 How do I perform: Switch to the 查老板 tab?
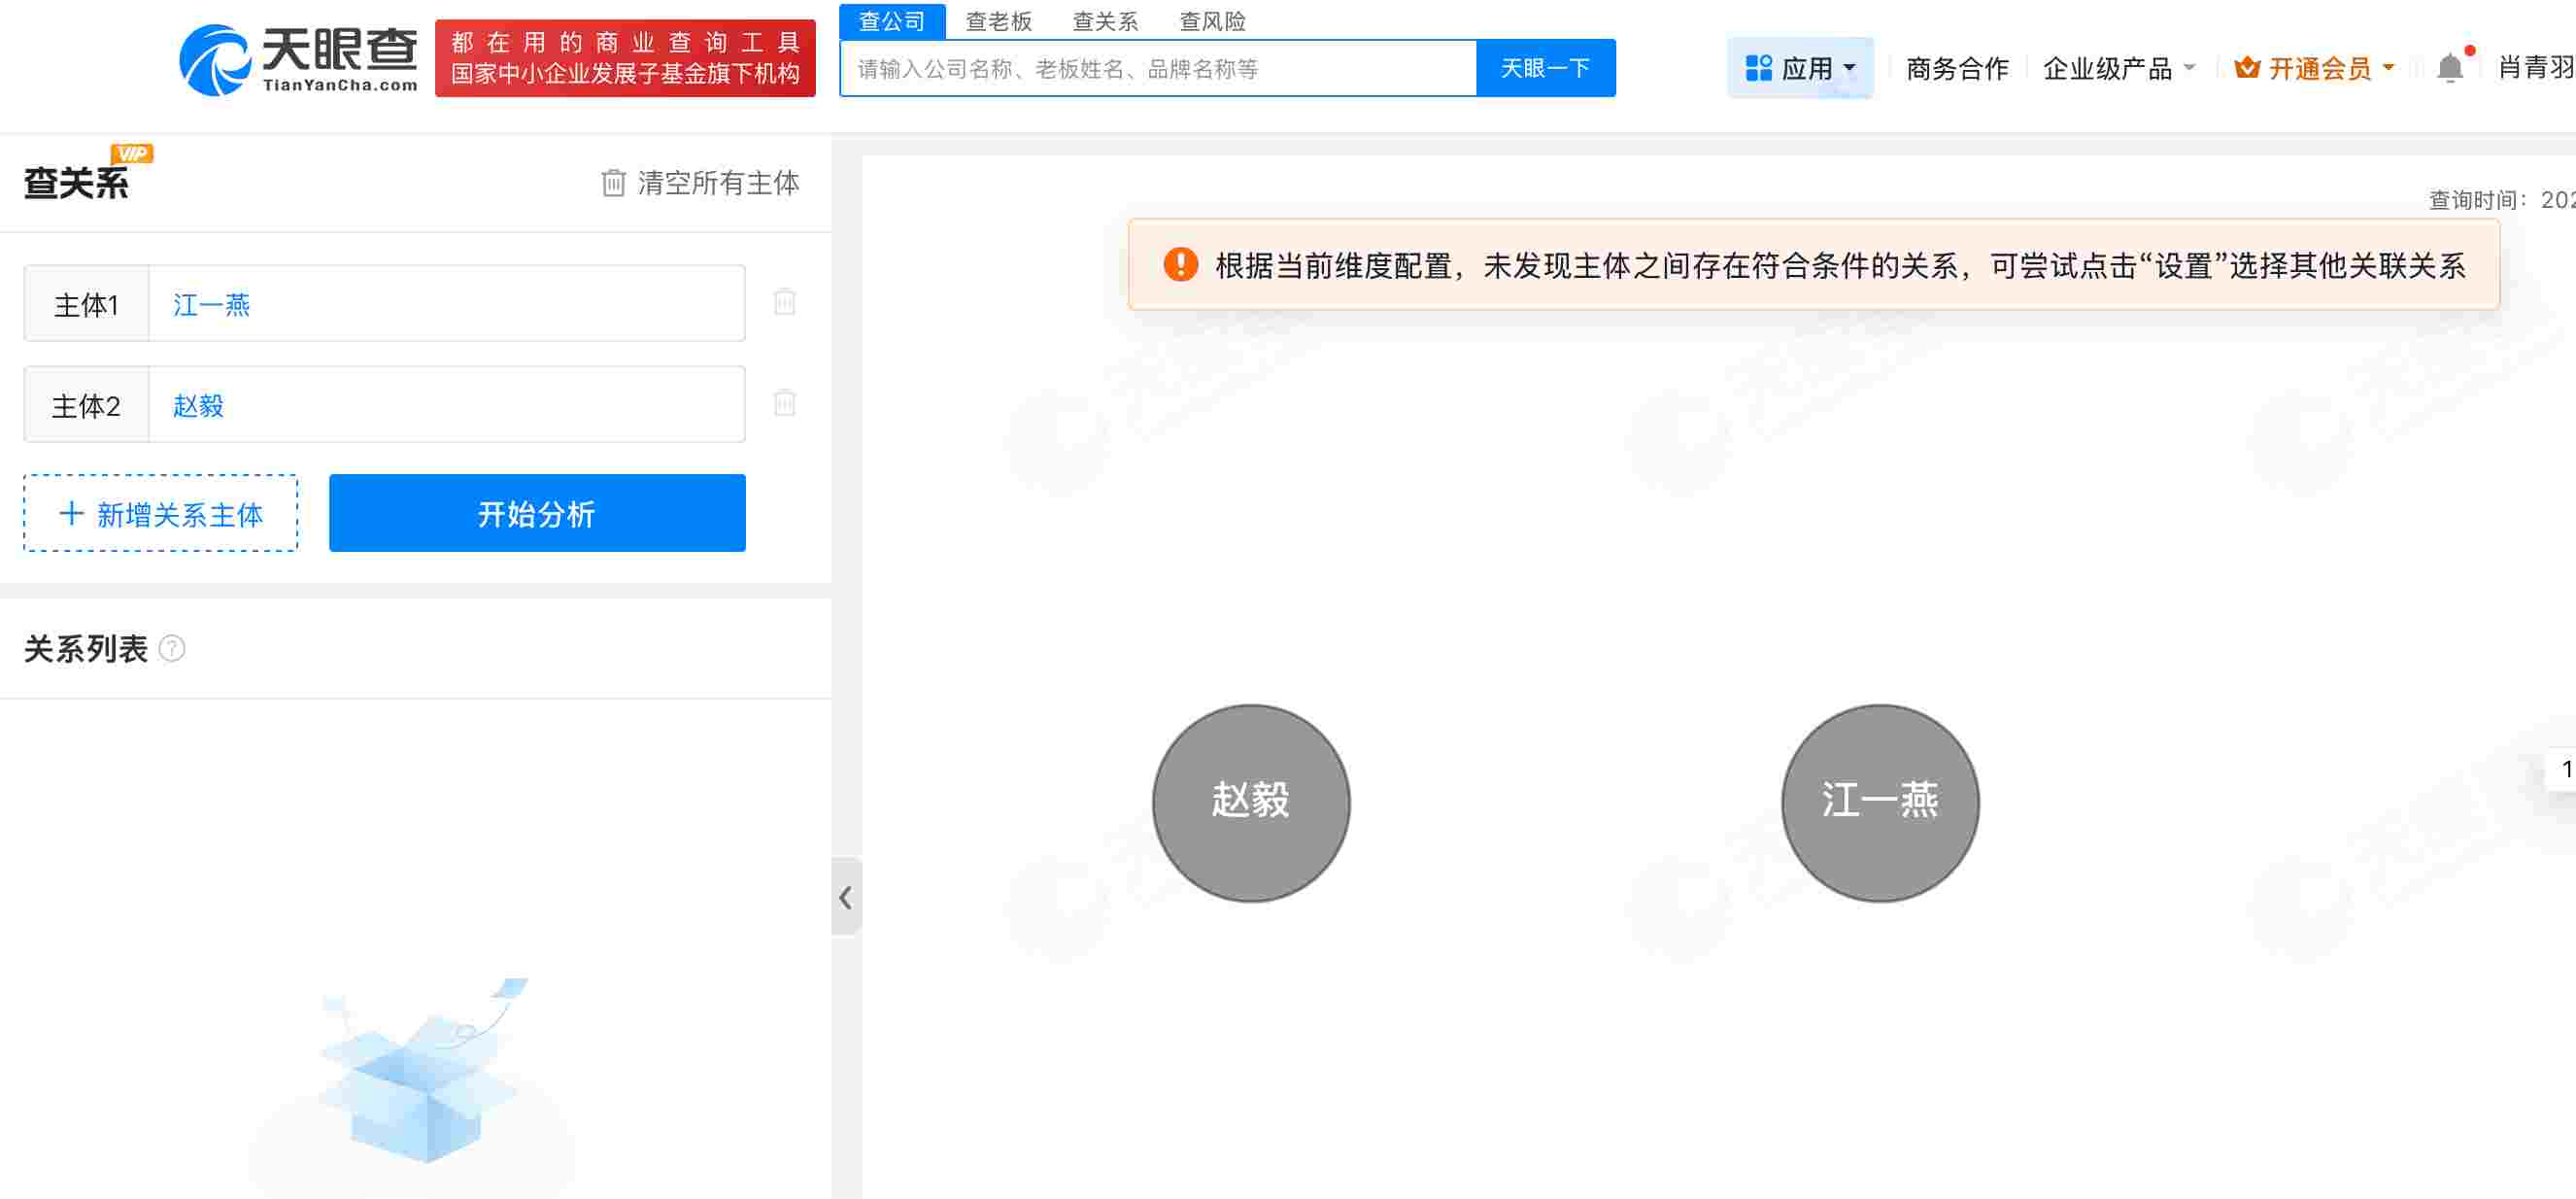tap(999, 21)
